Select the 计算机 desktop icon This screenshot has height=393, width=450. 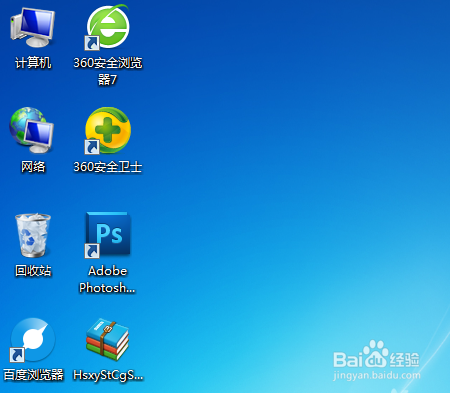(x=33, y=27)
